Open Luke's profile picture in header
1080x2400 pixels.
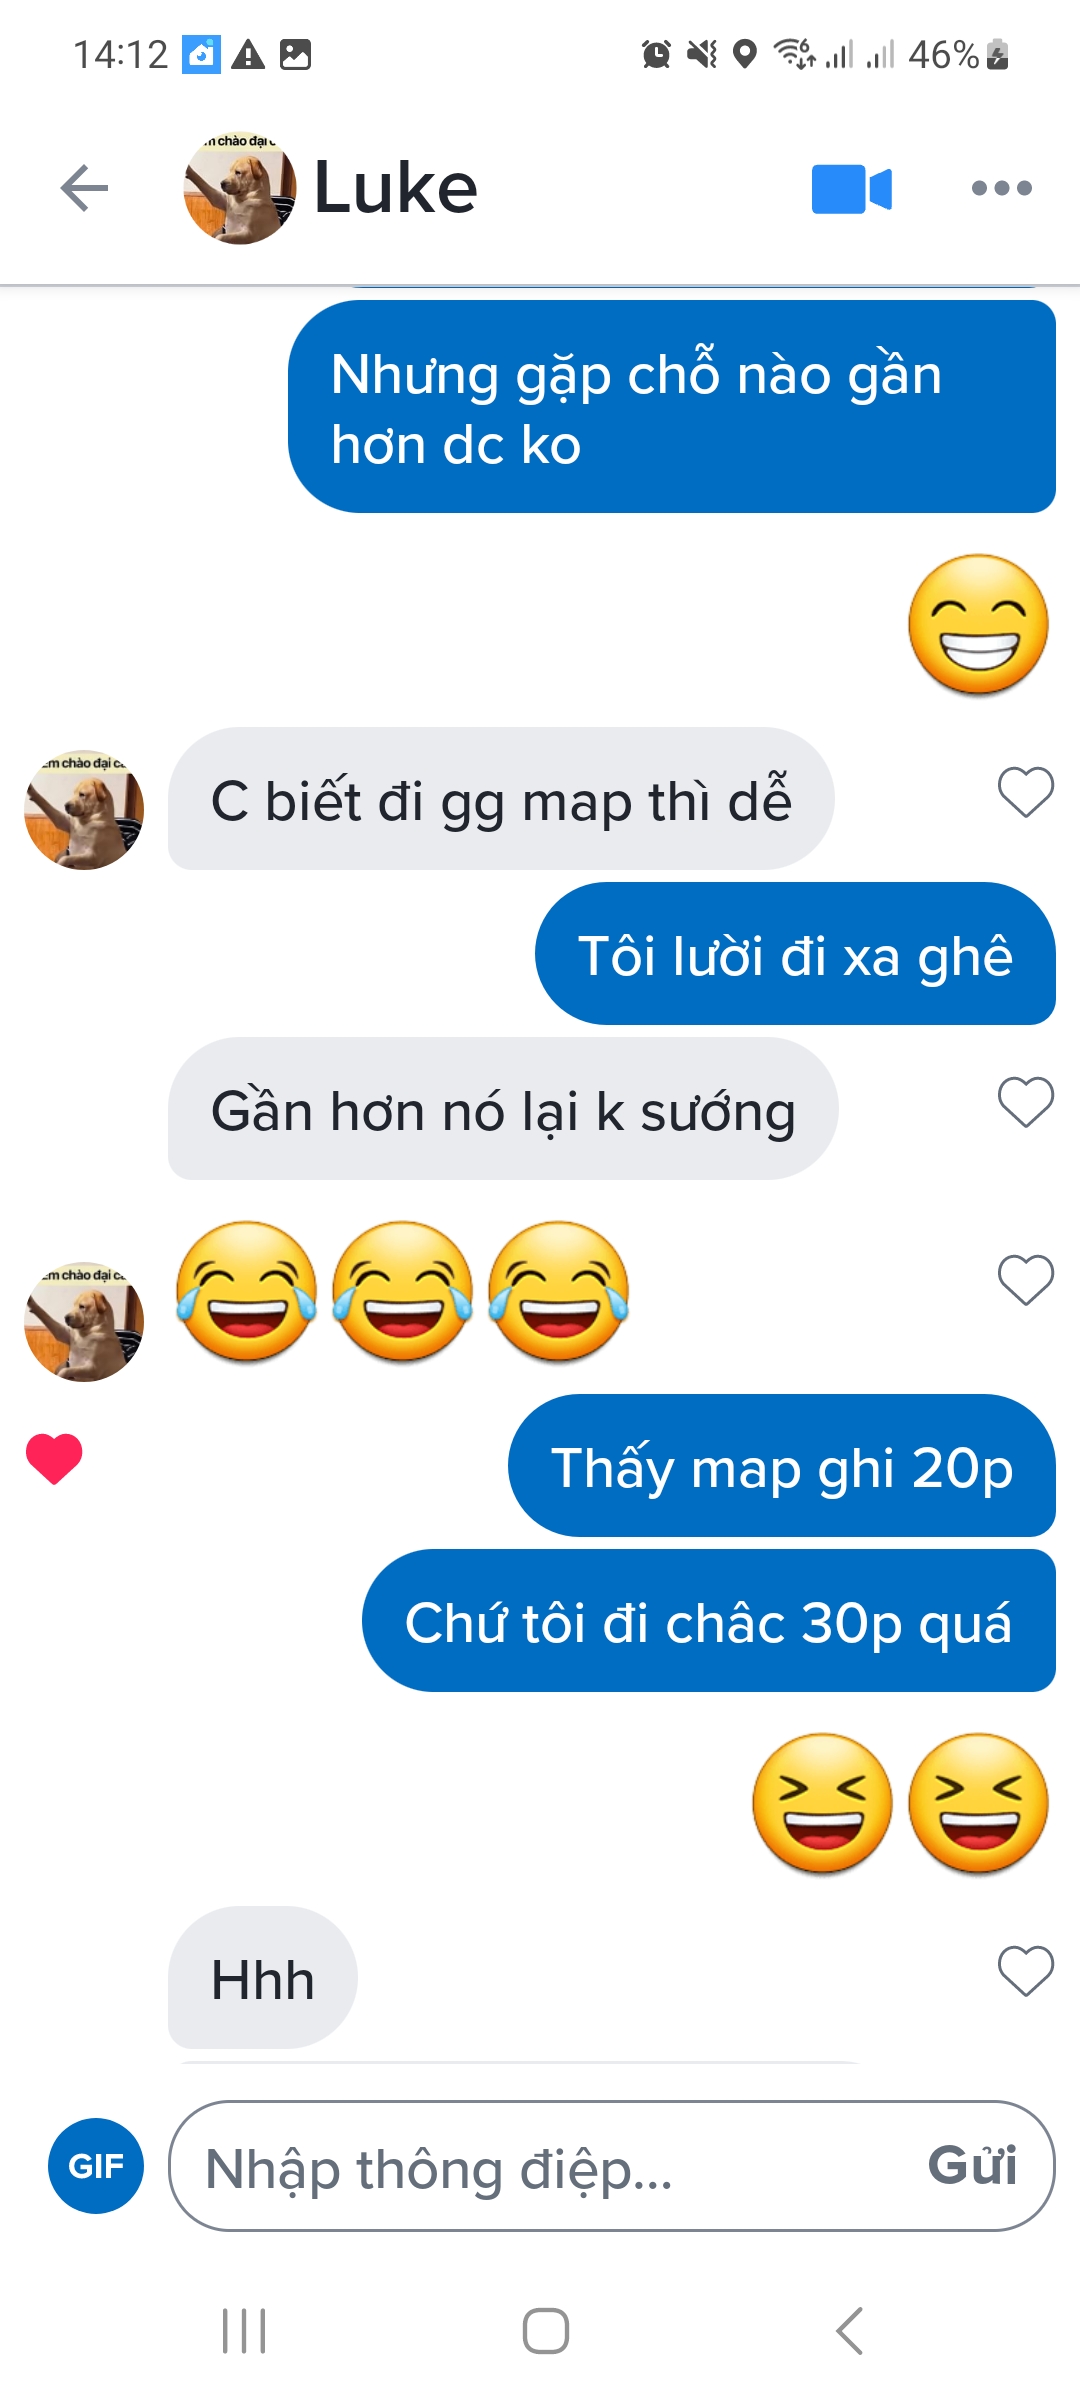click(240, 188)
